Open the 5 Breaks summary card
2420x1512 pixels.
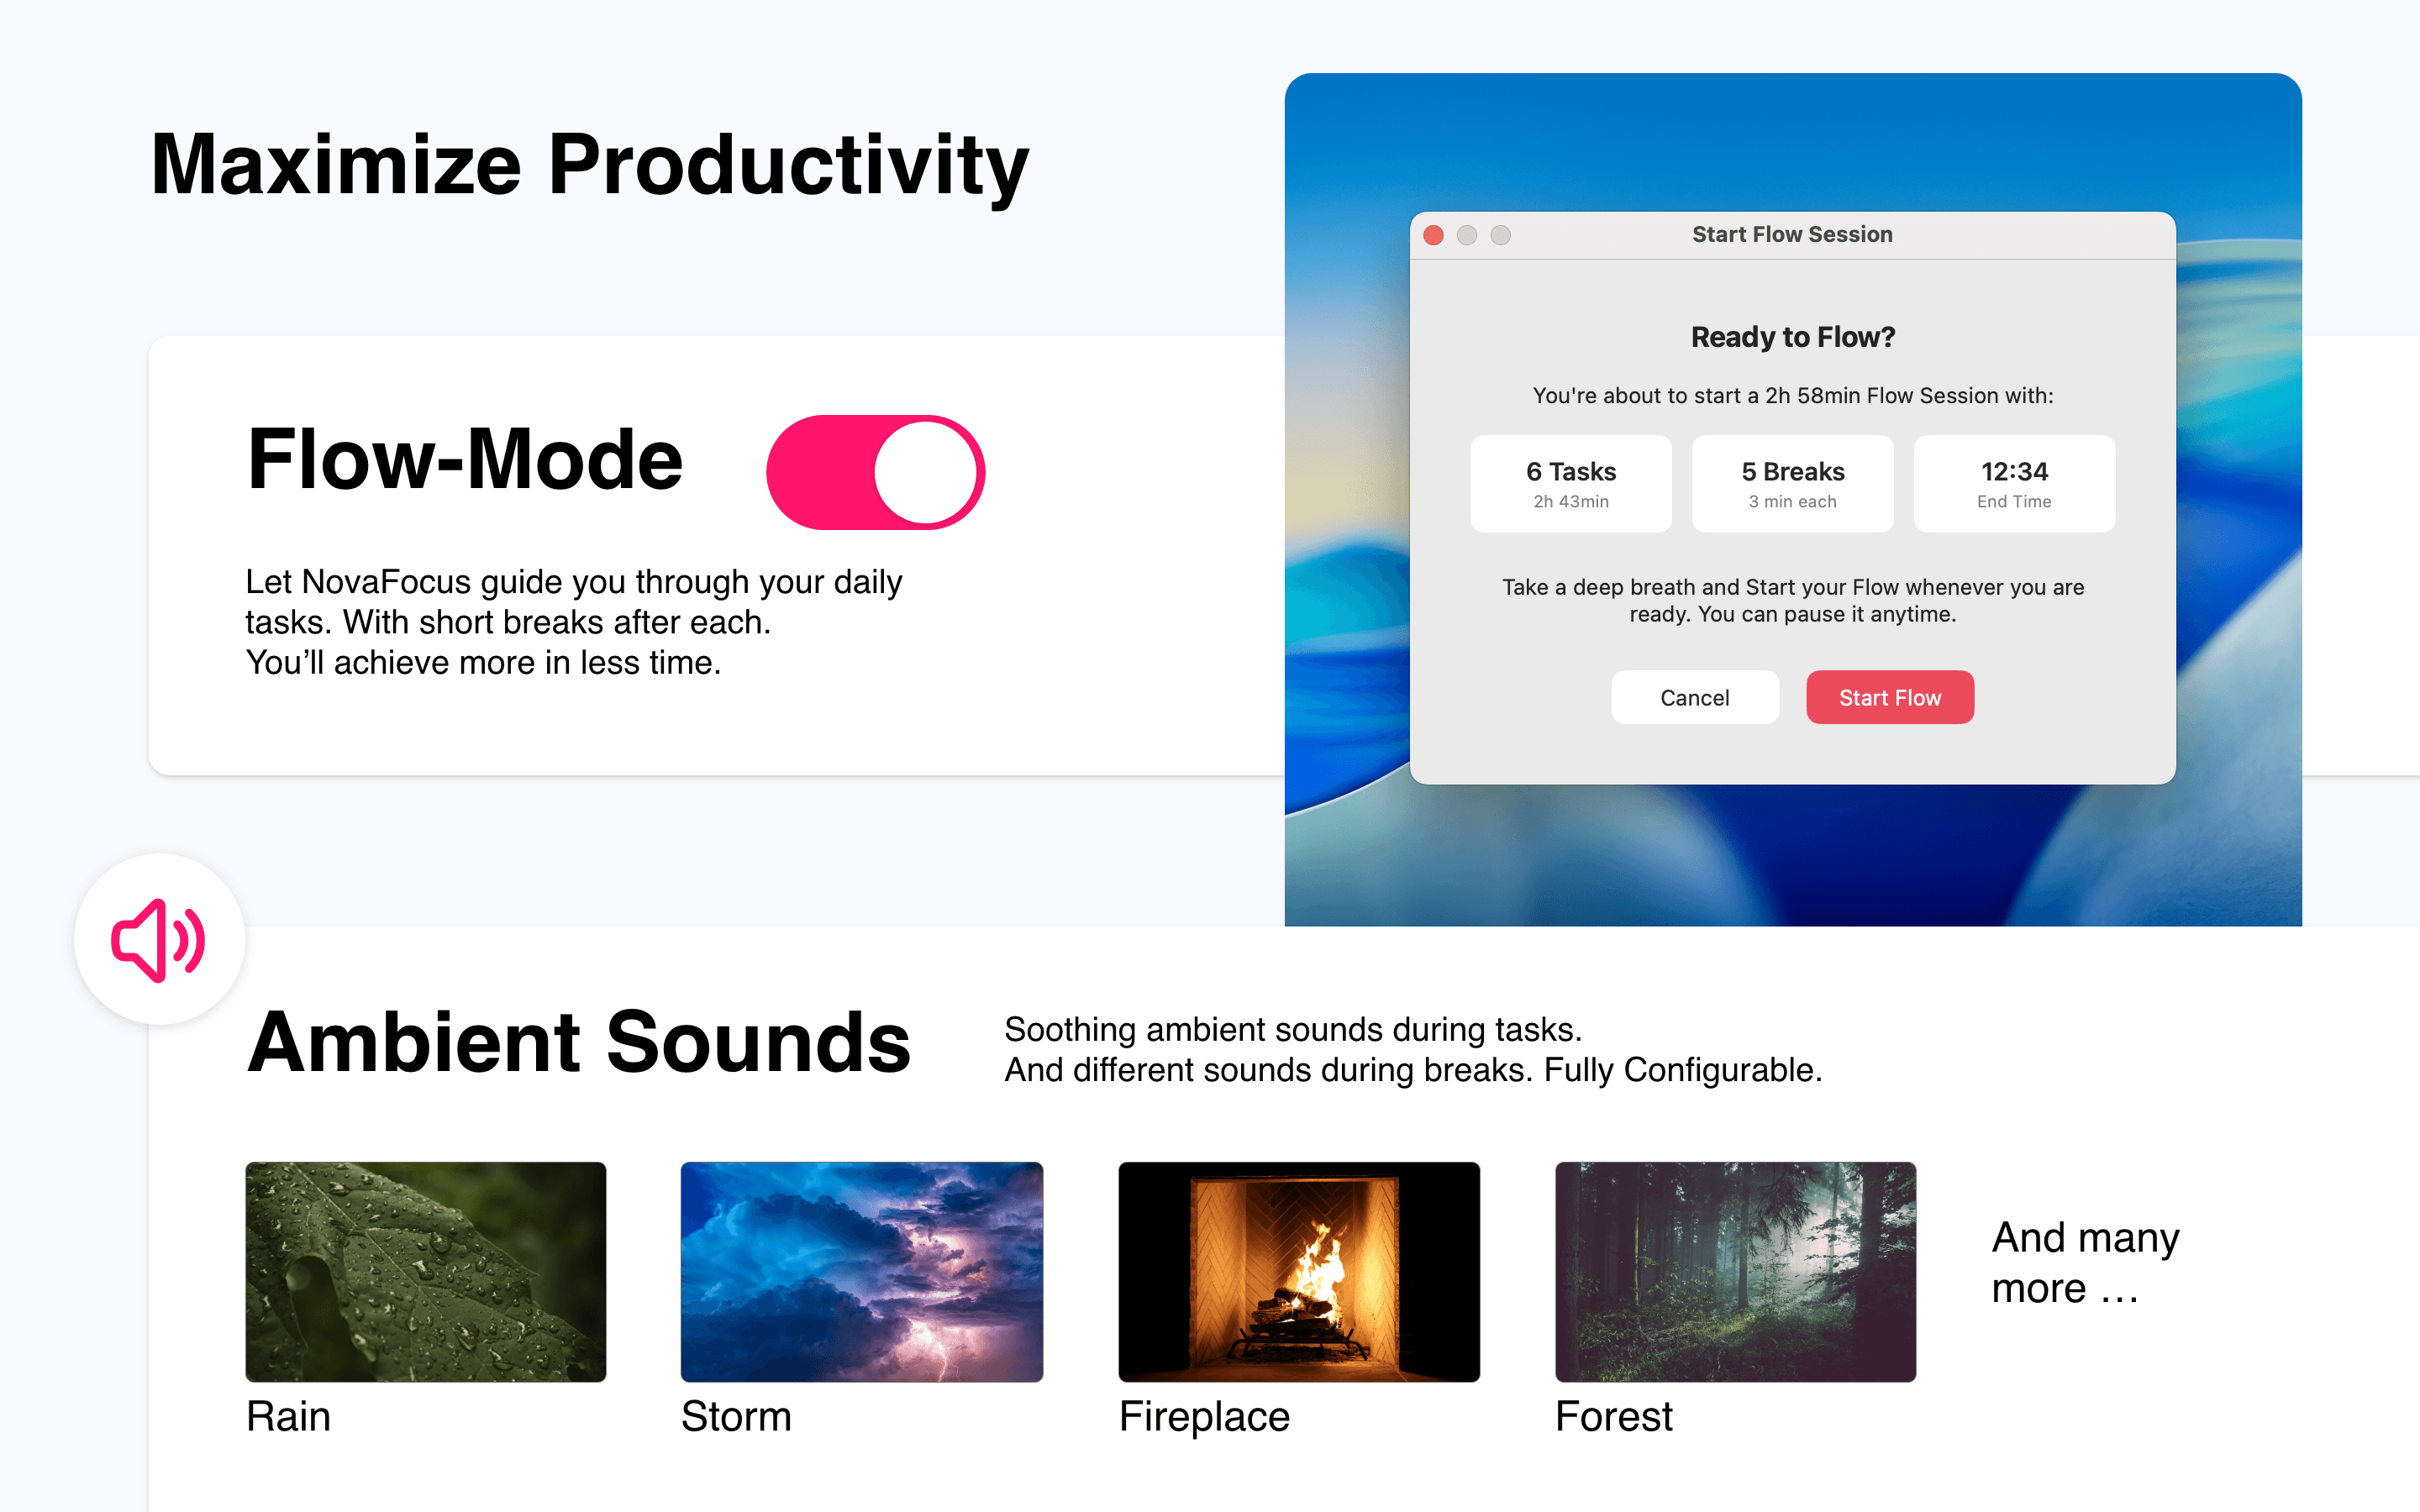(1792, 483)
